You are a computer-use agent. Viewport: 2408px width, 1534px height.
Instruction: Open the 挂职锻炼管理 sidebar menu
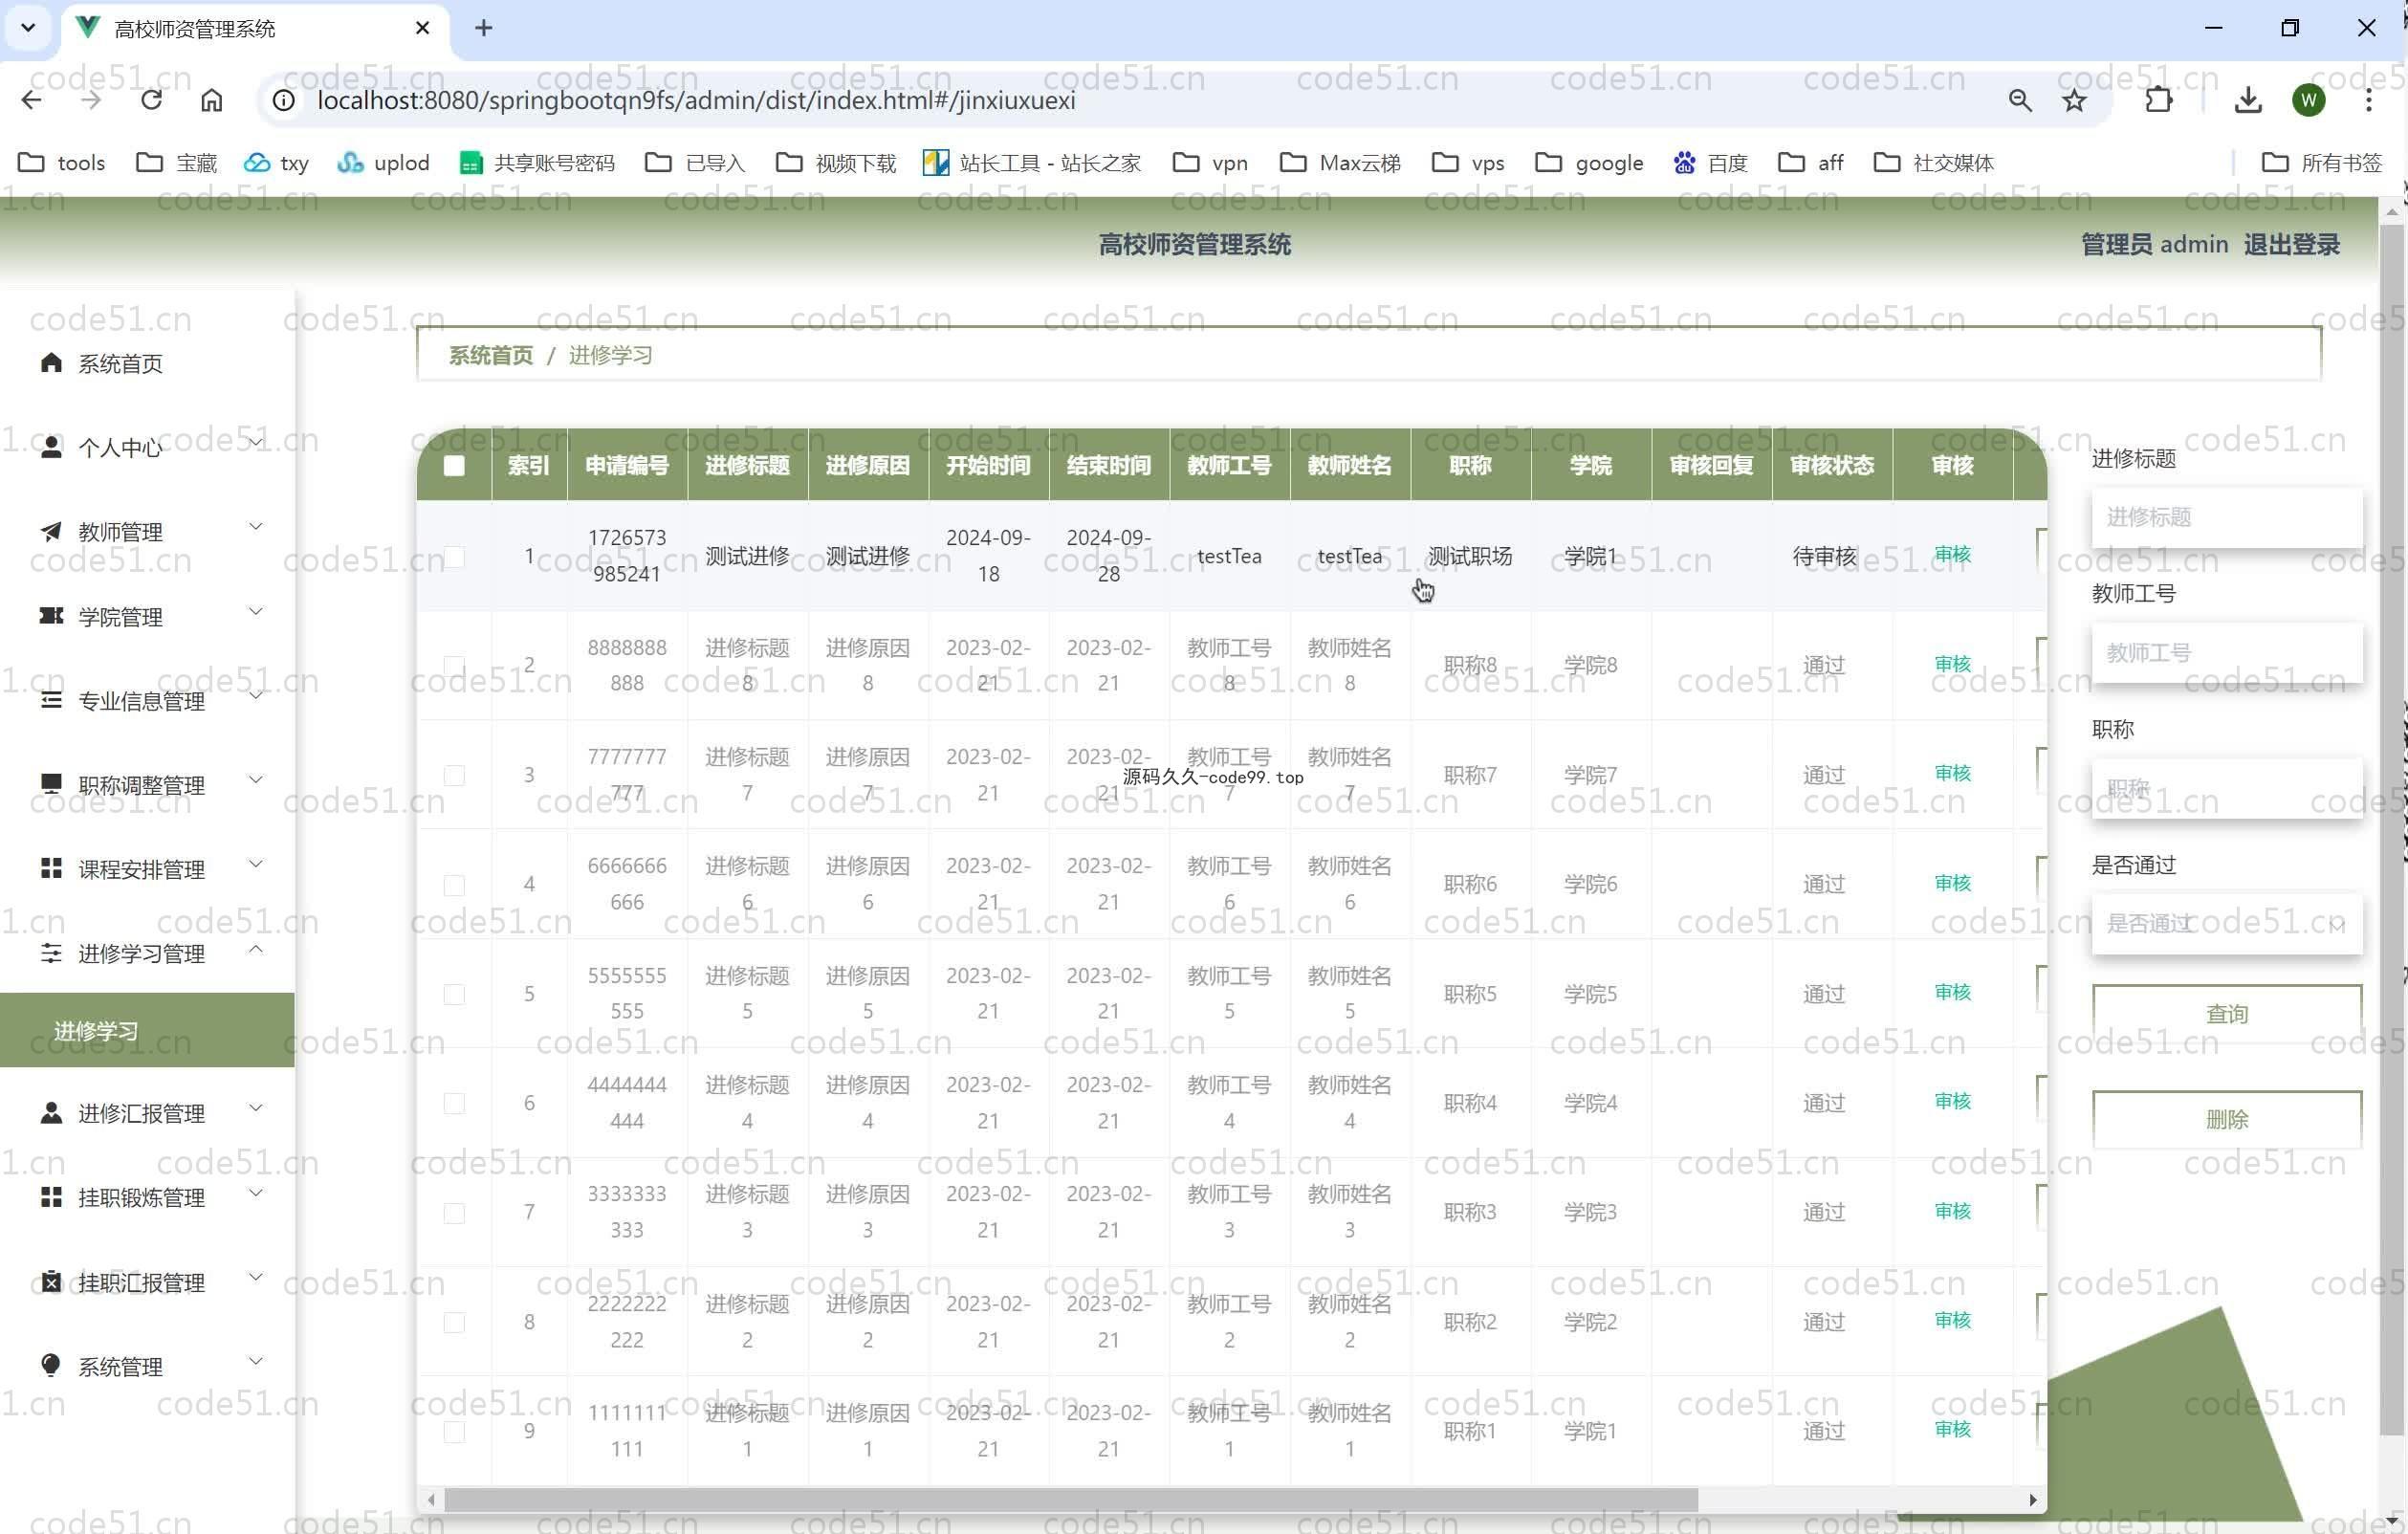[147, 1197]
